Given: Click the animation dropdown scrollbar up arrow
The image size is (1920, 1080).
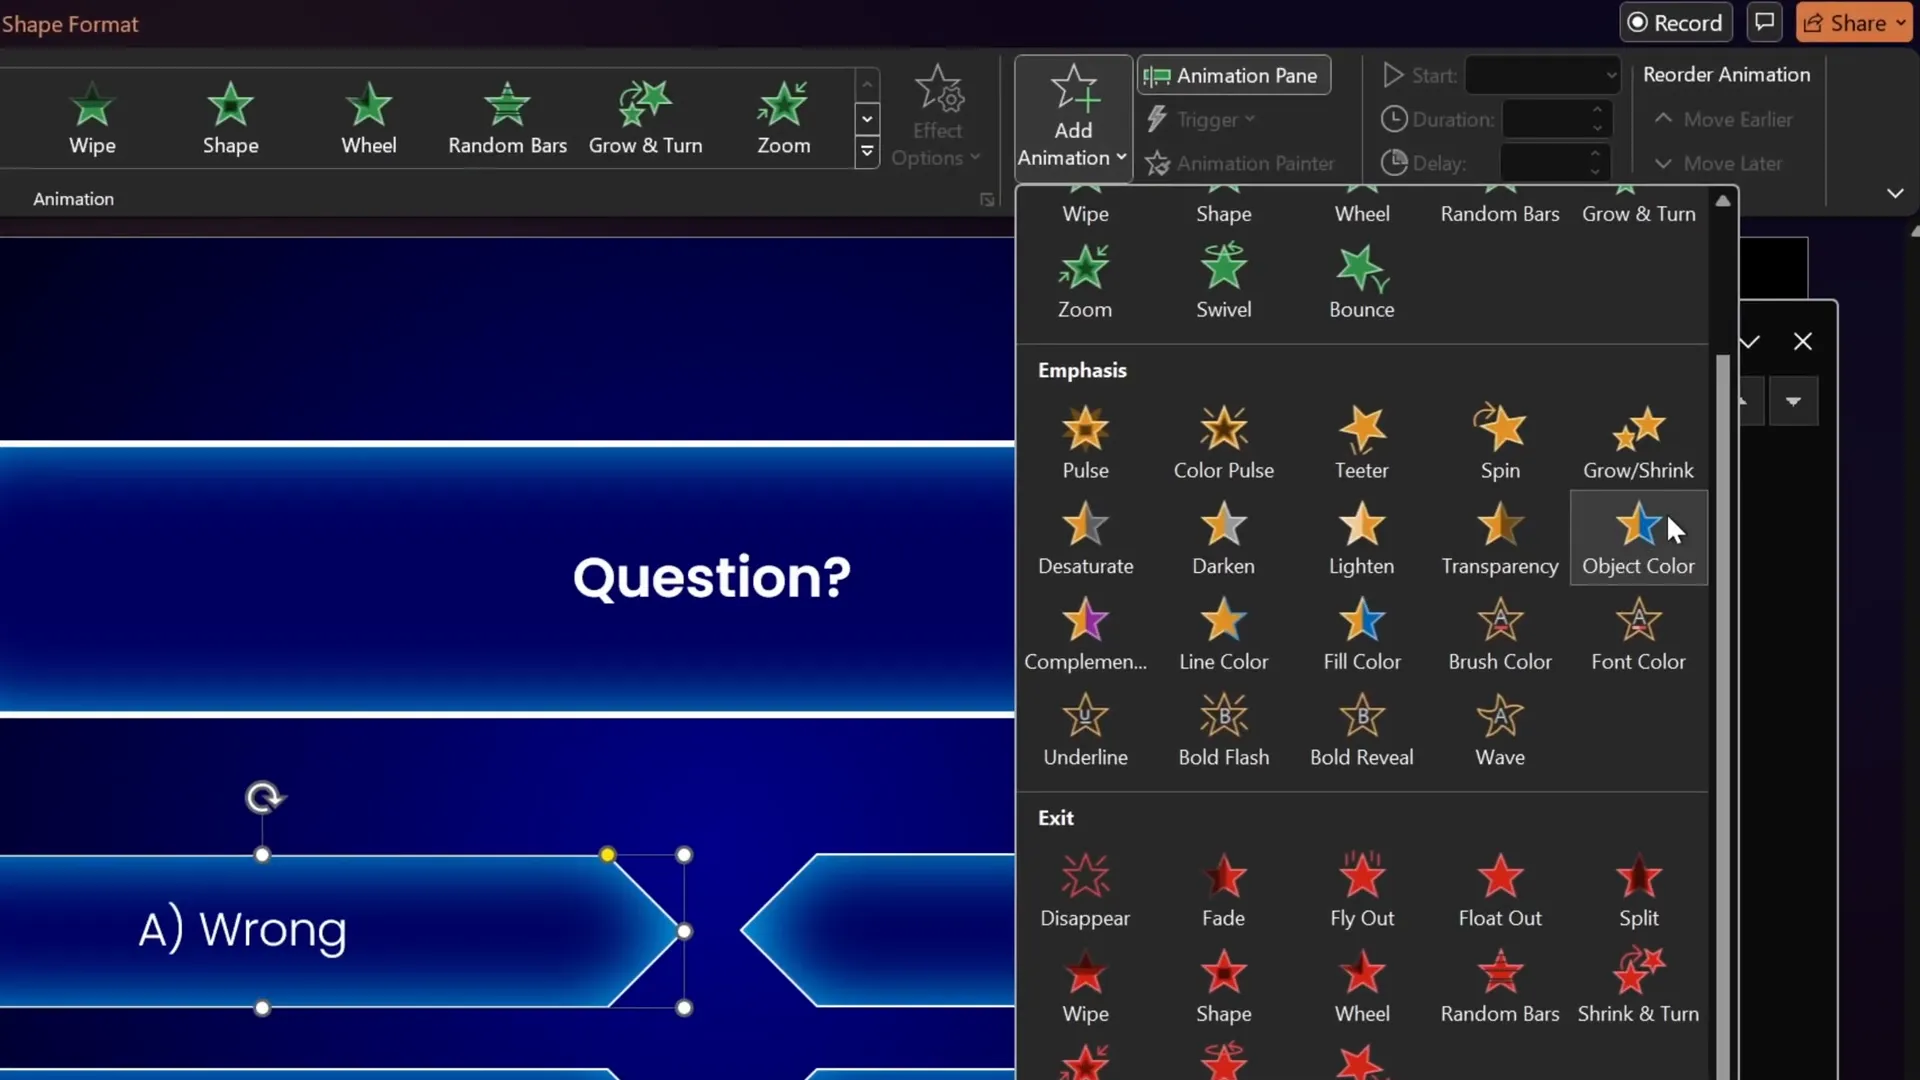Looking at the screenshot, I should (1722, 201).
